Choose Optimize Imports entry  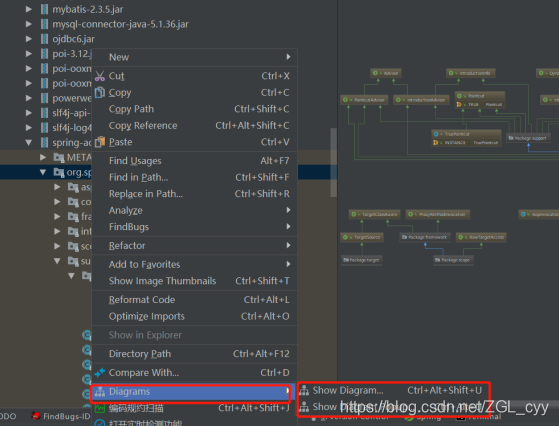pos(195,316)
